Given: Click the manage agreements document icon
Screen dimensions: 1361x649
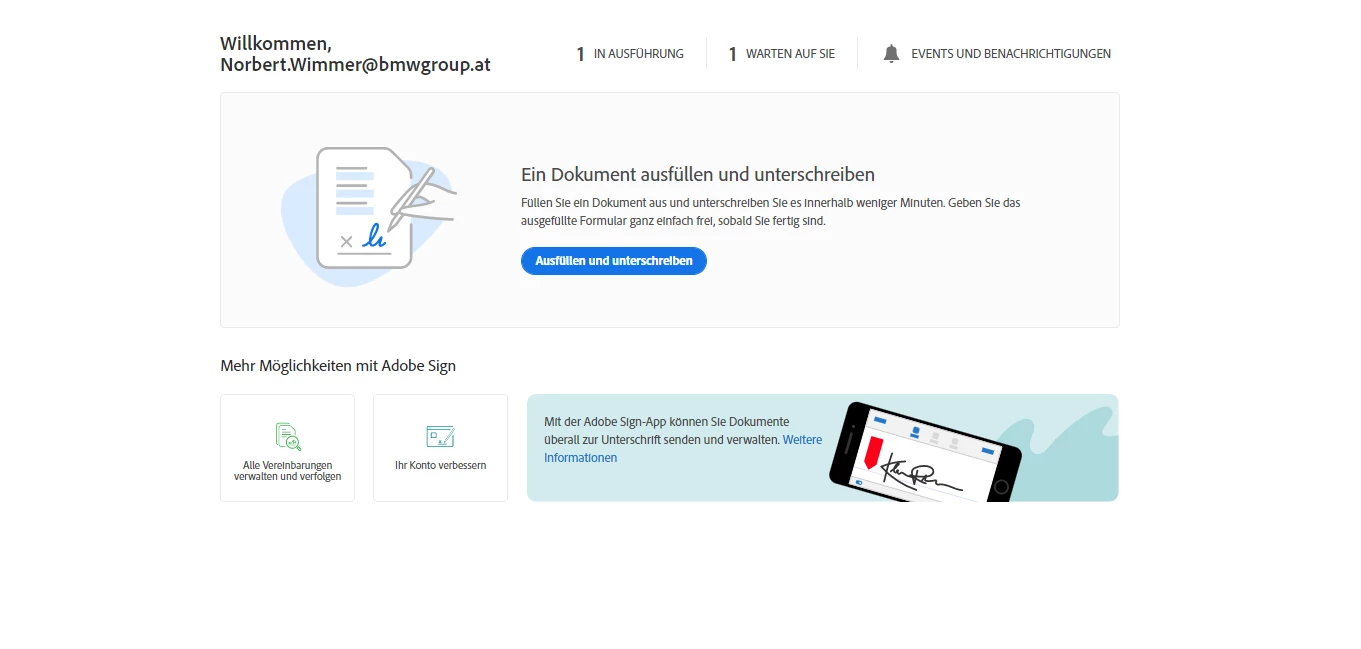Looking at the screenshot, I should point(288,436).
